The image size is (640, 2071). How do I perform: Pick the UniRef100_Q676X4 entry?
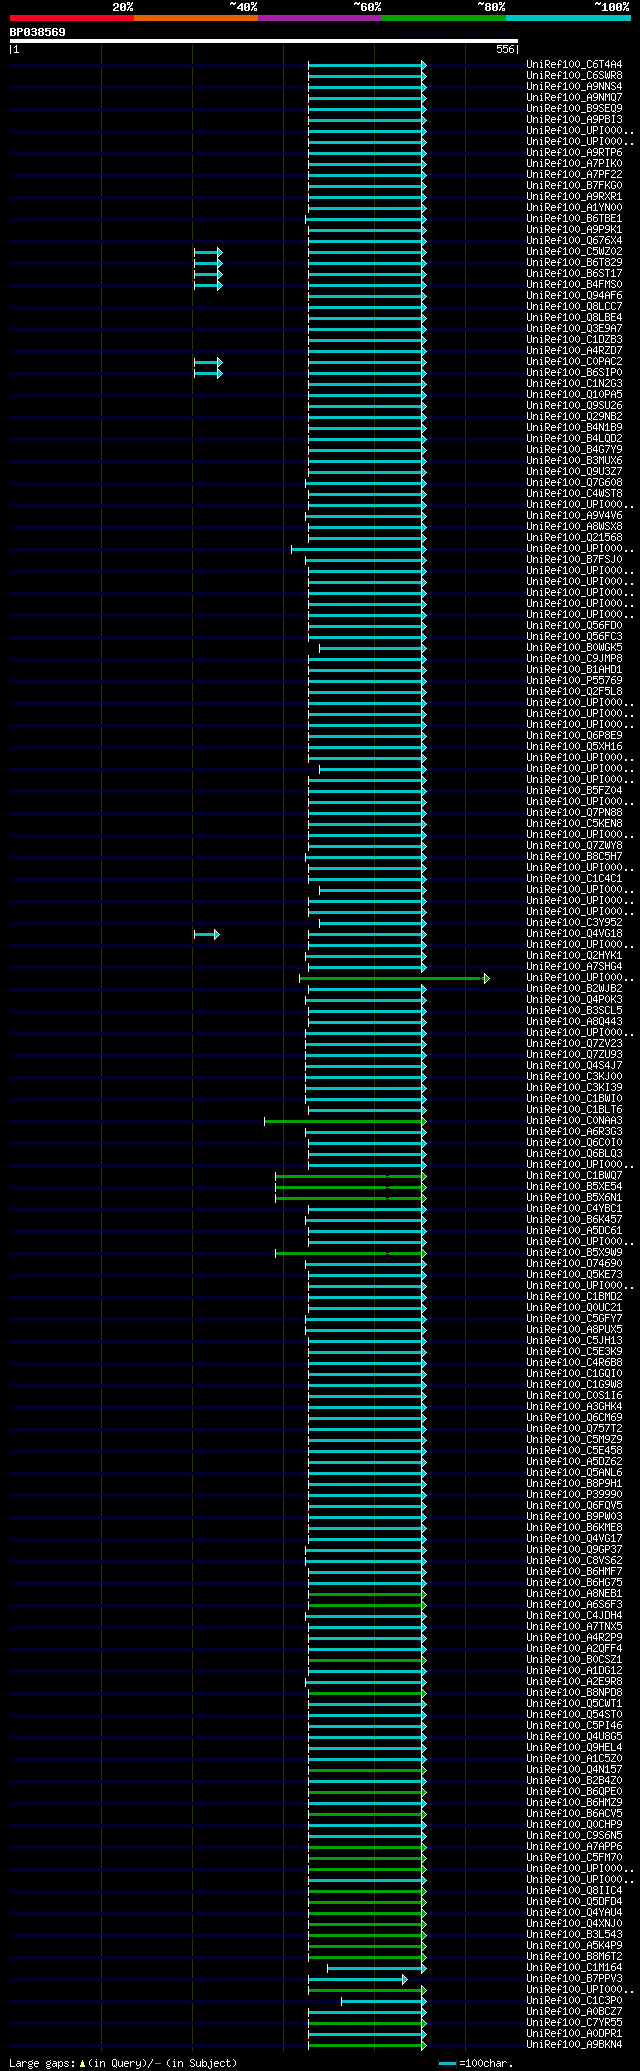tap(574, 241)
